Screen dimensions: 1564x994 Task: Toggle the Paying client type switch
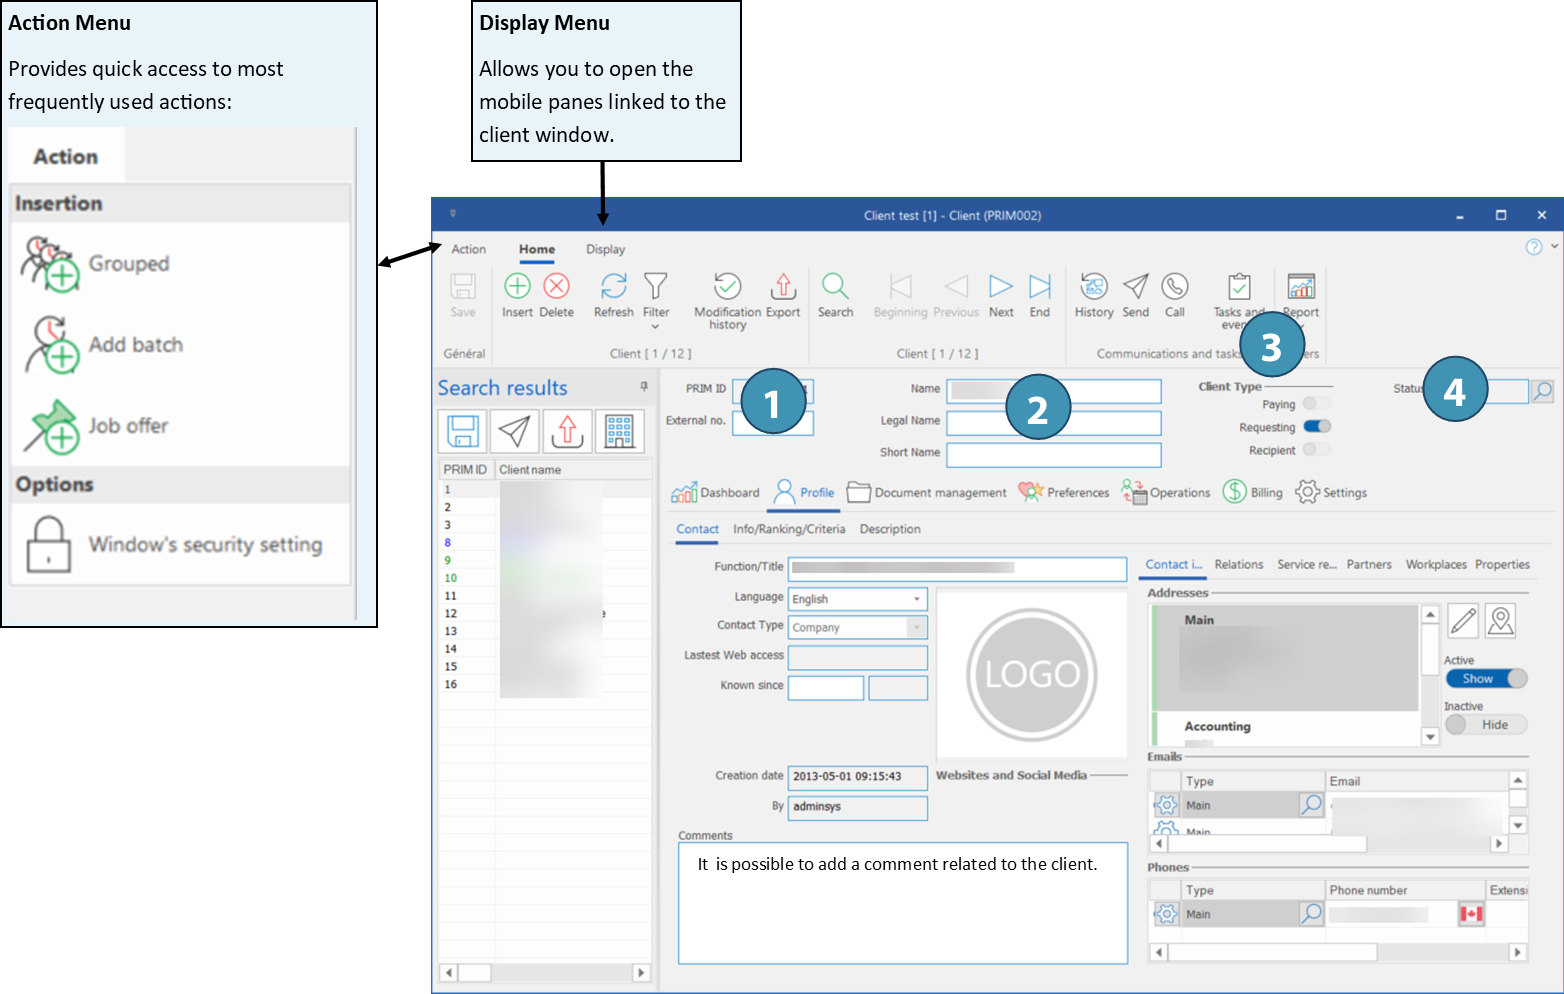[x=1316, y=404]
